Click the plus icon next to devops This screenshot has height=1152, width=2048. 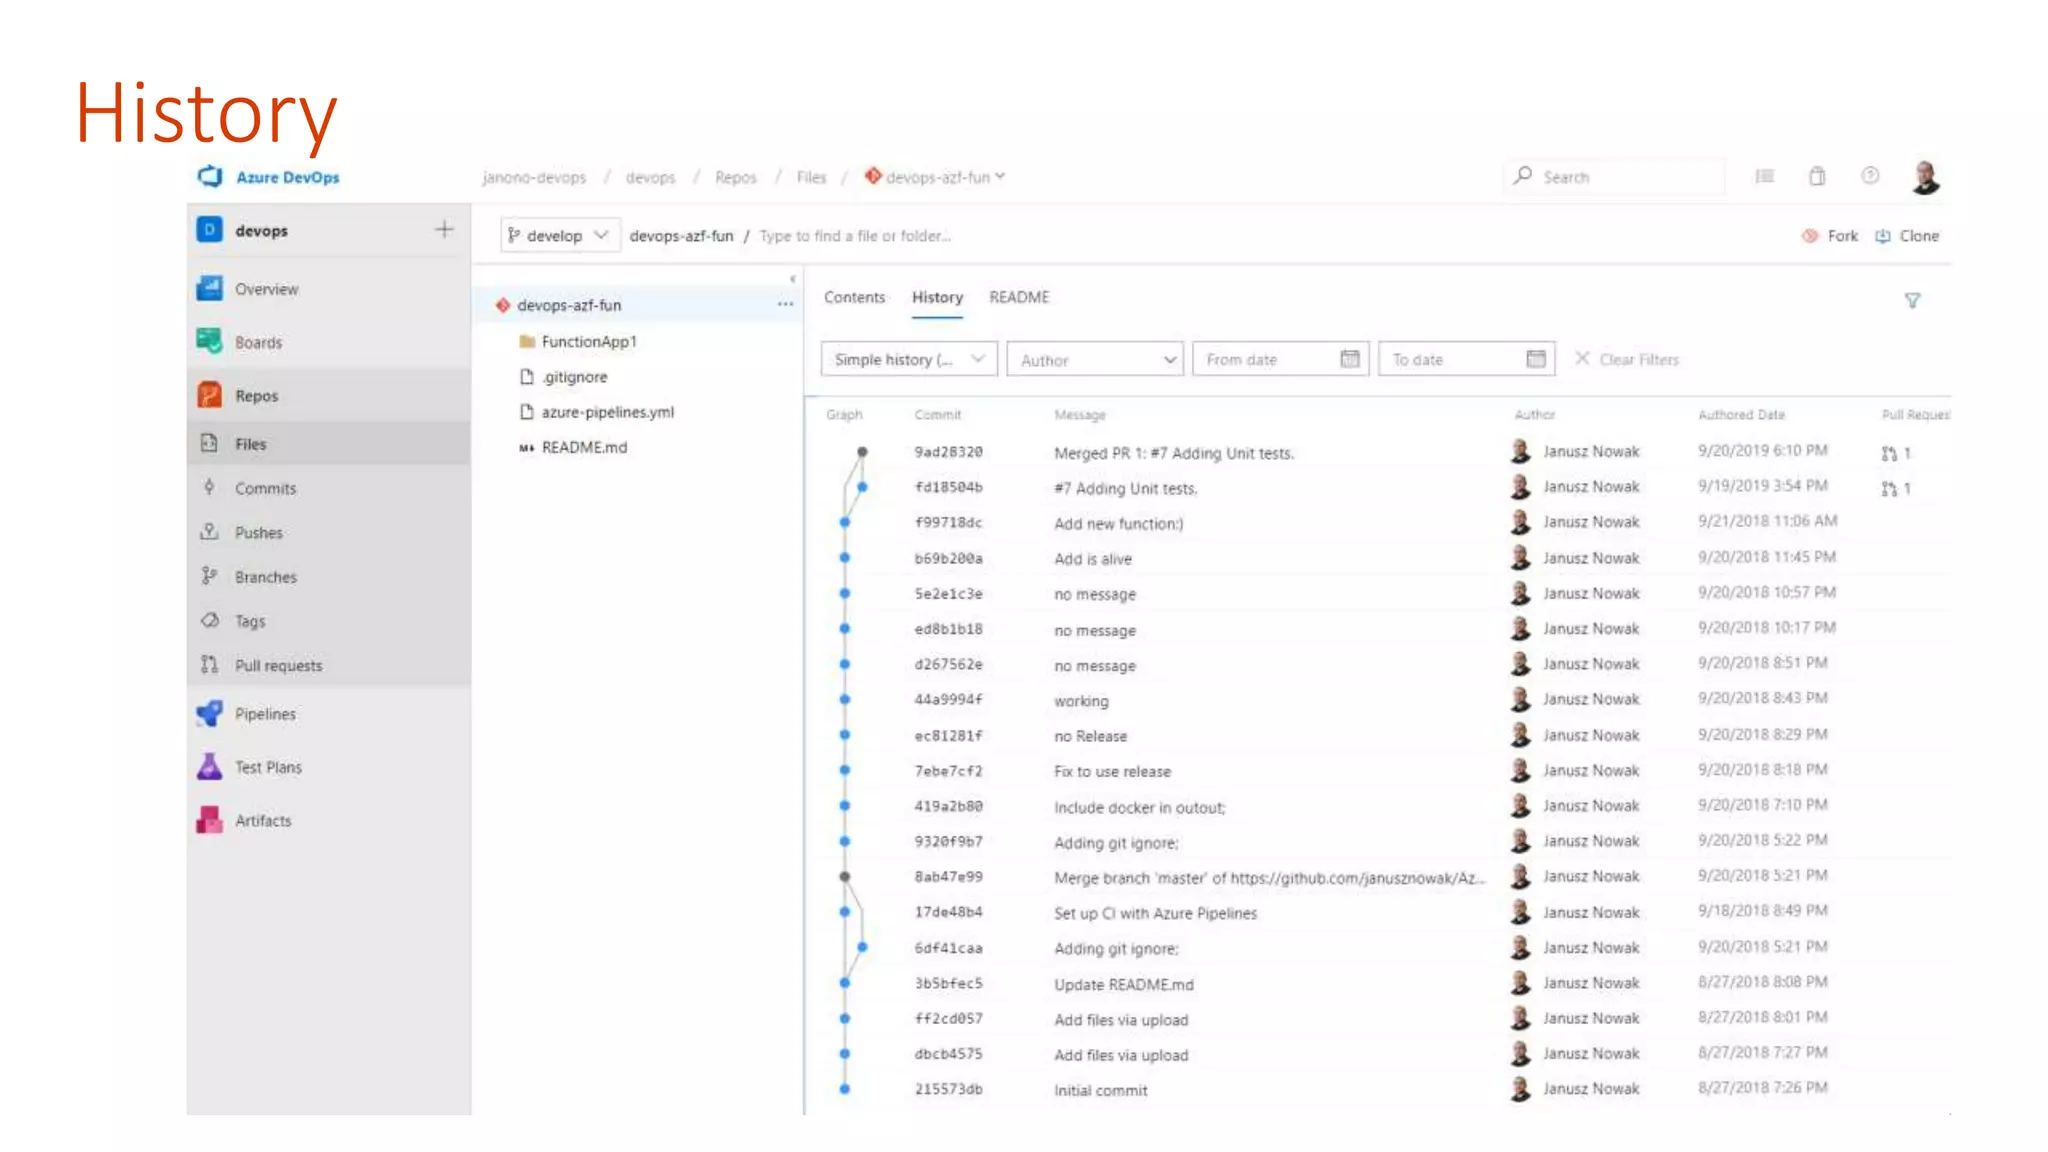coord(444,230)
